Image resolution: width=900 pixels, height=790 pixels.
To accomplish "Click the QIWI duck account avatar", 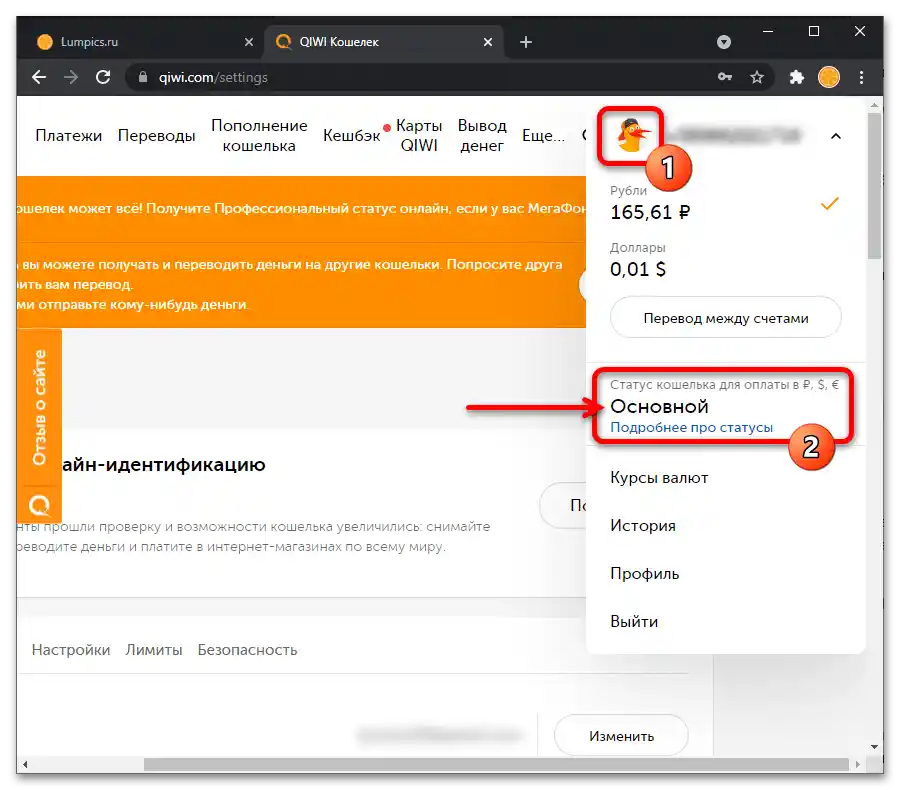I will pos(631,136).
